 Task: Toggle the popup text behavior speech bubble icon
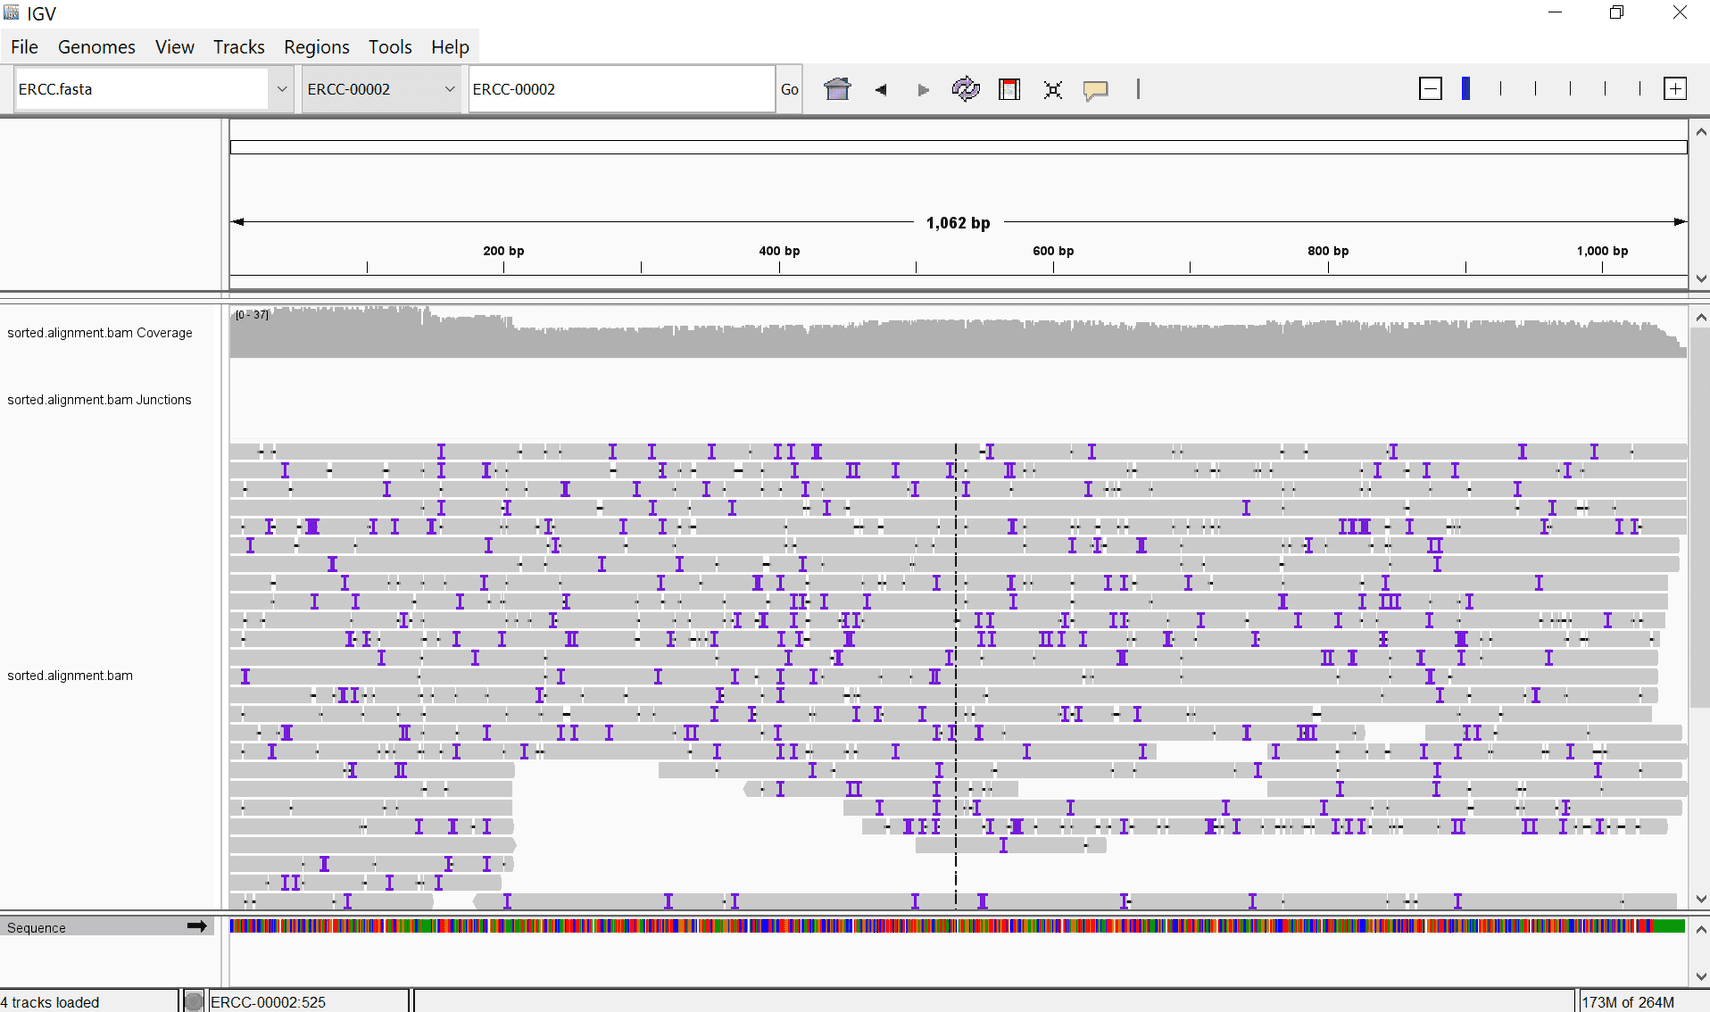1097,89
